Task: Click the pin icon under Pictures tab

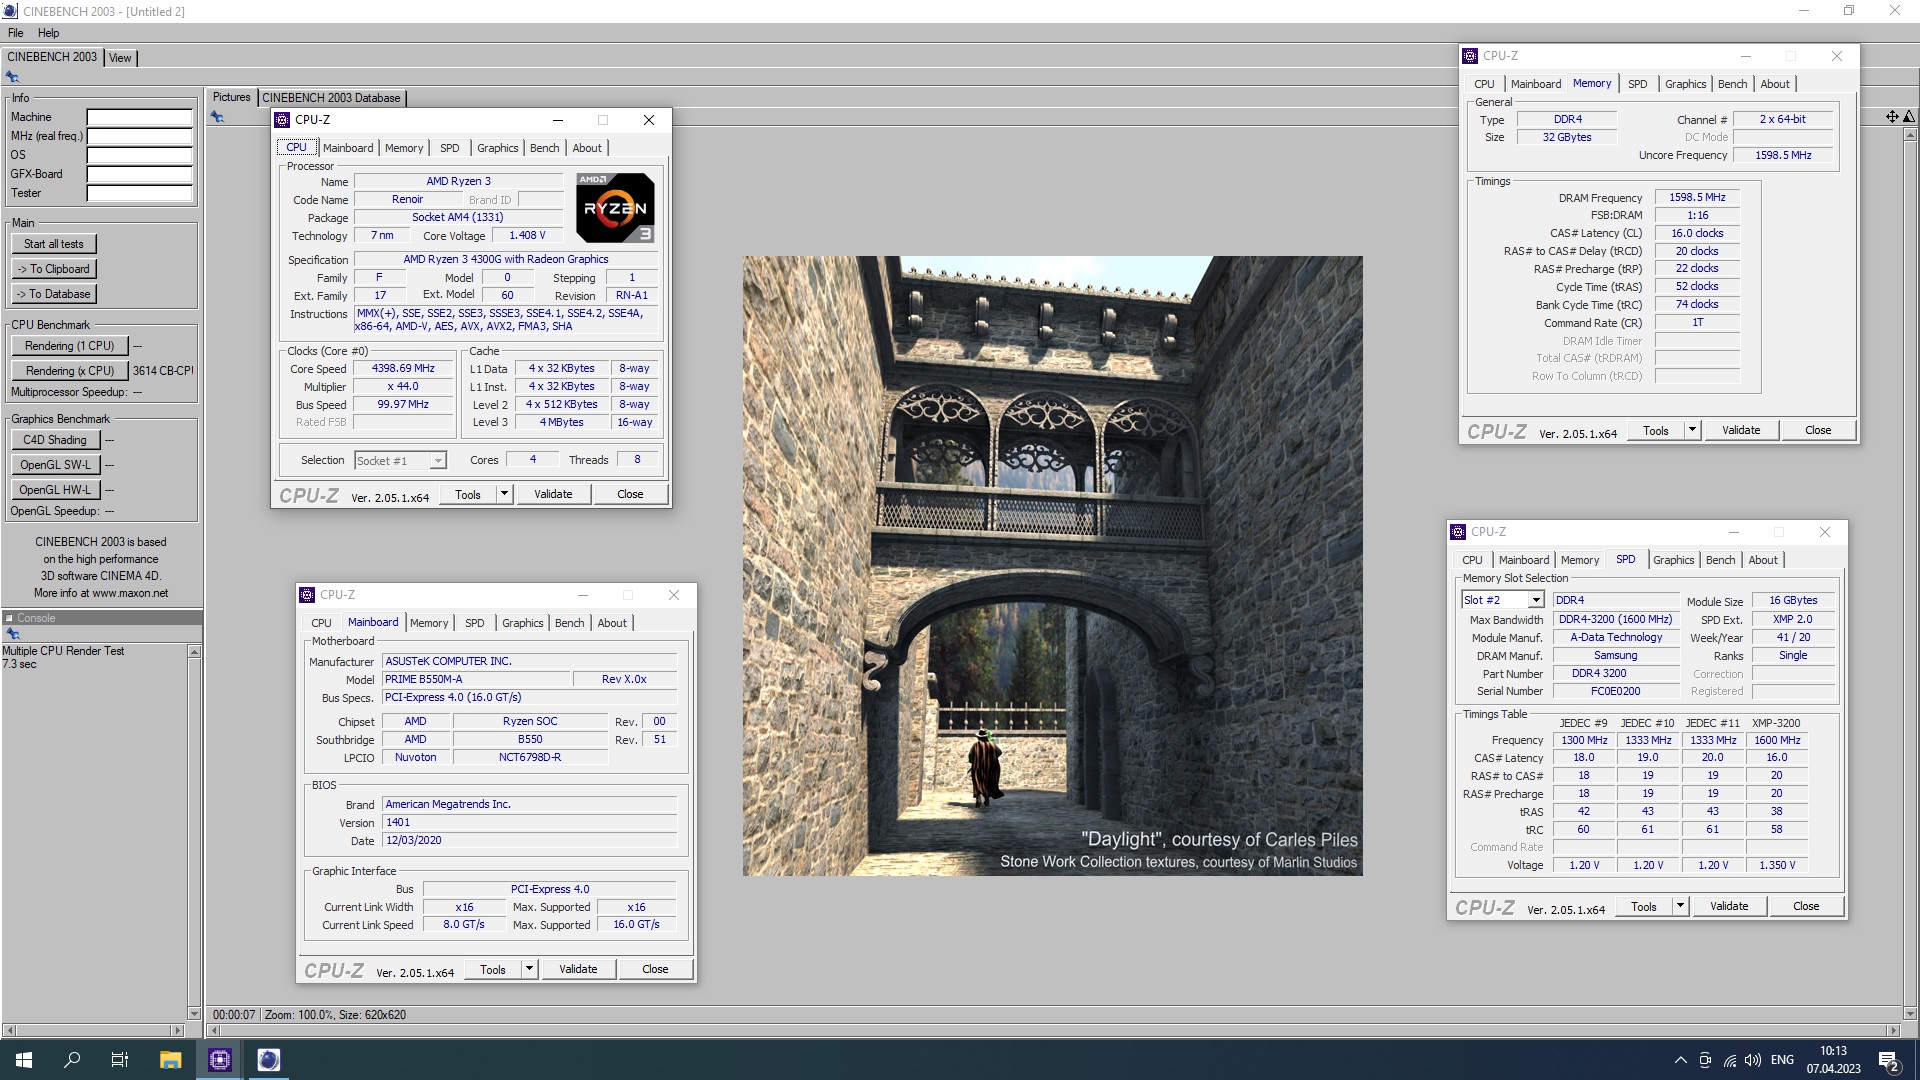Action: point(217,117)
